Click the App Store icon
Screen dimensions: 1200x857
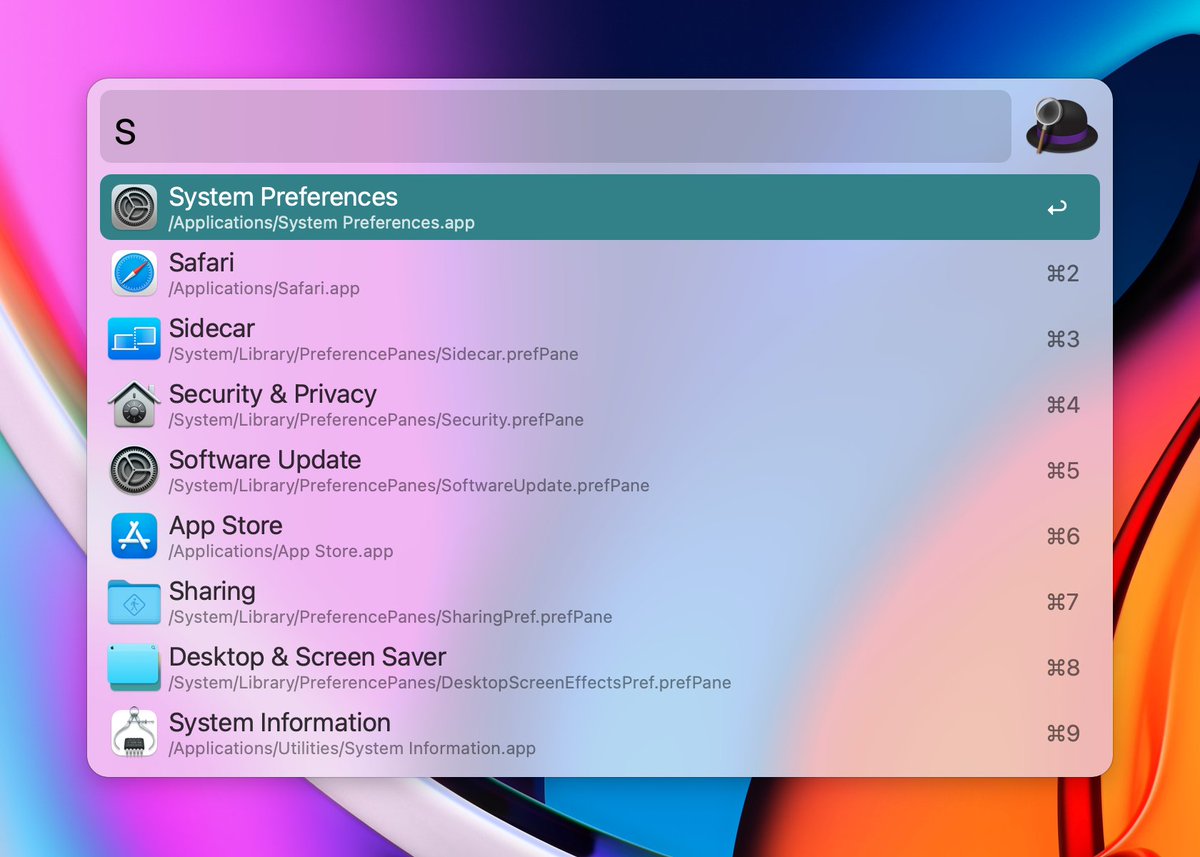point(134,536)
